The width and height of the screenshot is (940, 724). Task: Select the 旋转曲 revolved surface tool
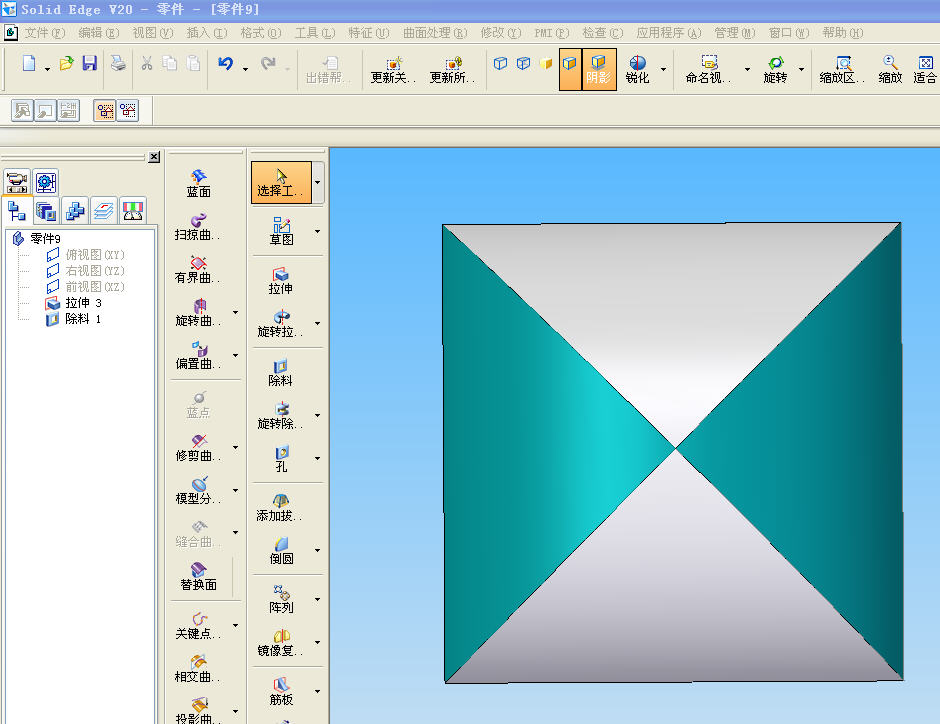198,313
